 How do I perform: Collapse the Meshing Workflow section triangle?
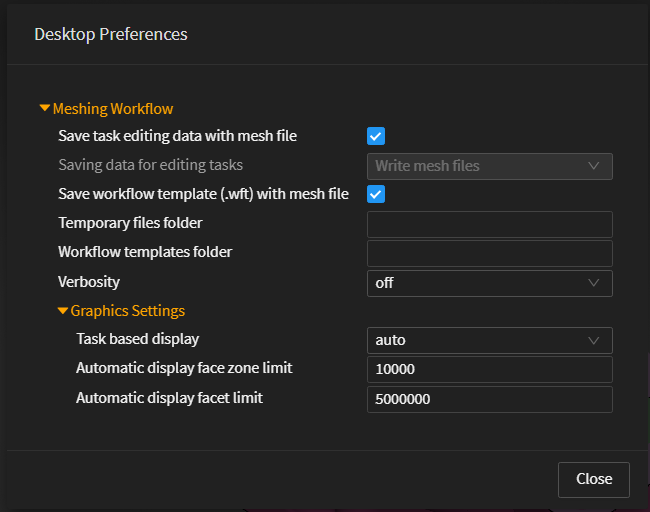(45, 108)
